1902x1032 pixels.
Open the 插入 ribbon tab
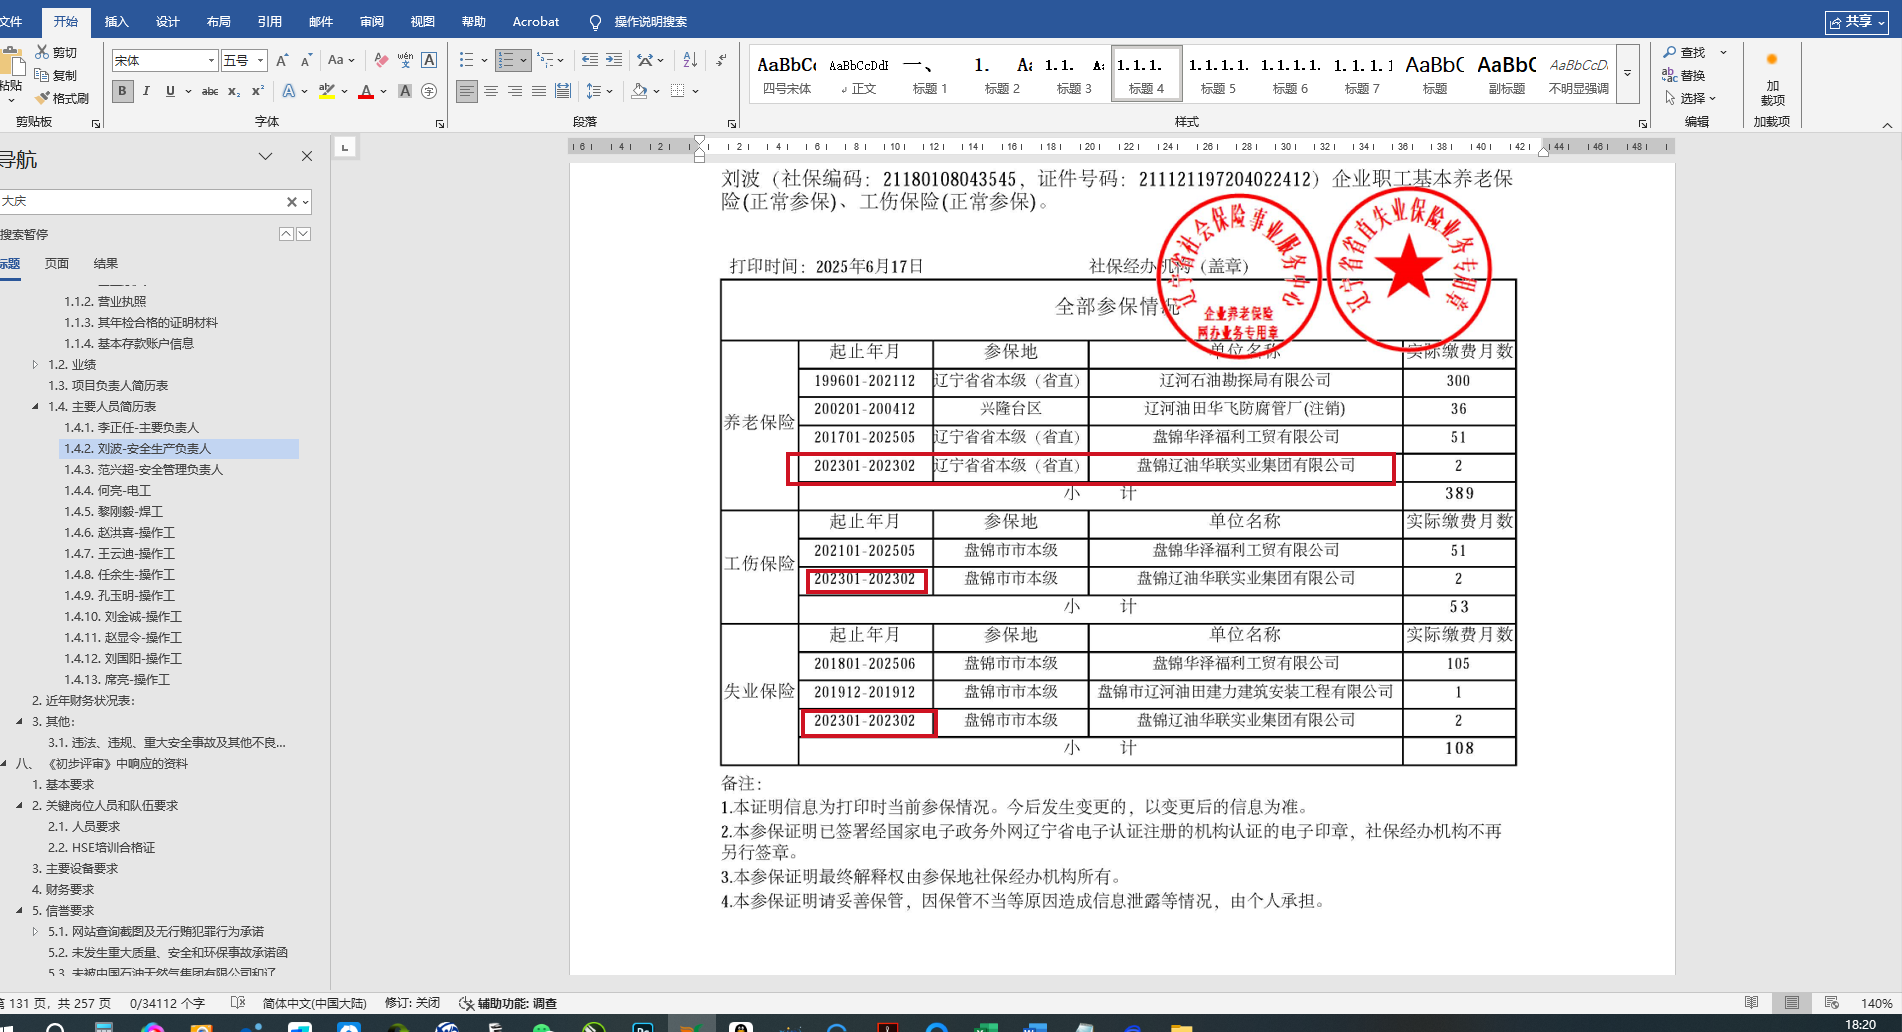pos(117,21)
